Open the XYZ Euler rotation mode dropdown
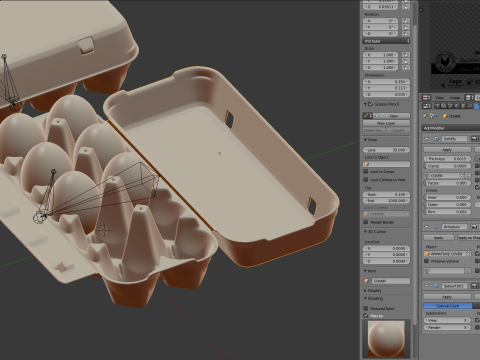Screen dimensions: 480x360 click(386, 41)
